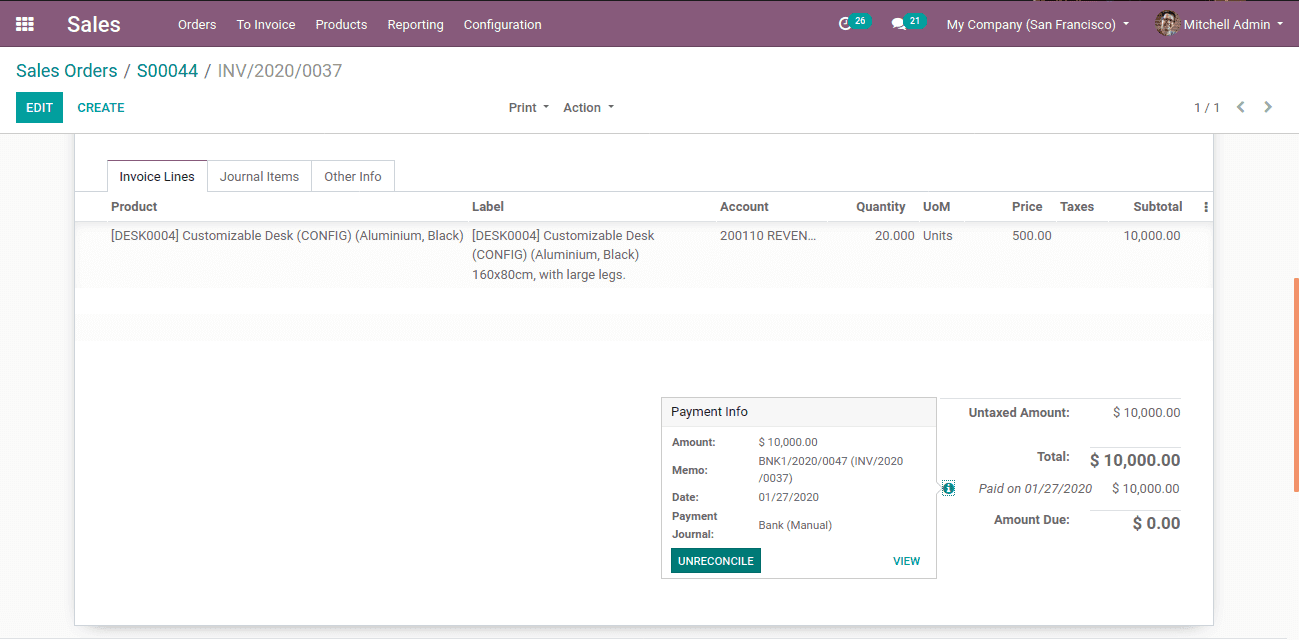Screen dimensions: 1299x640
Task: Click the UNRECONCILE button
Action: 716,561
